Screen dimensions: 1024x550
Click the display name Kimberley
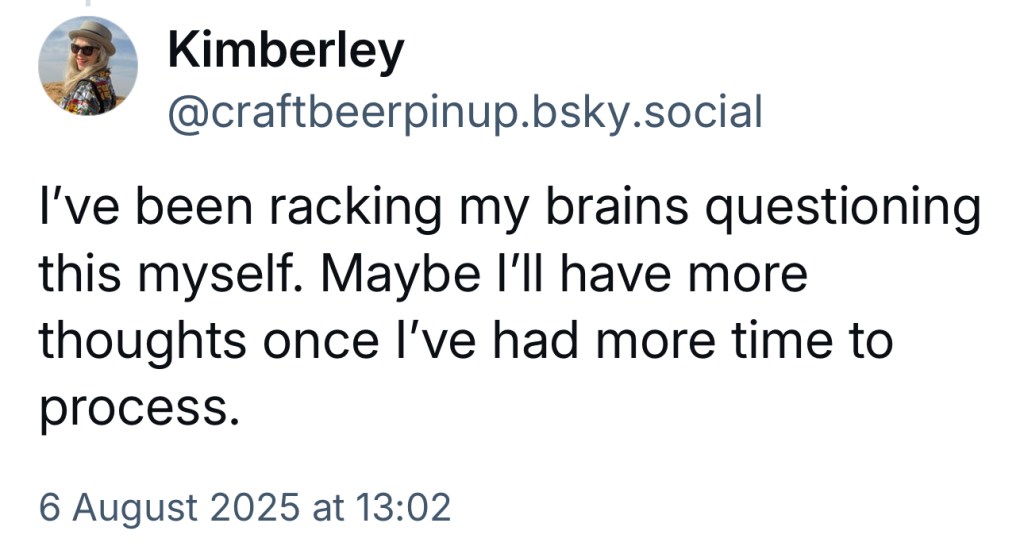[285, 50]
